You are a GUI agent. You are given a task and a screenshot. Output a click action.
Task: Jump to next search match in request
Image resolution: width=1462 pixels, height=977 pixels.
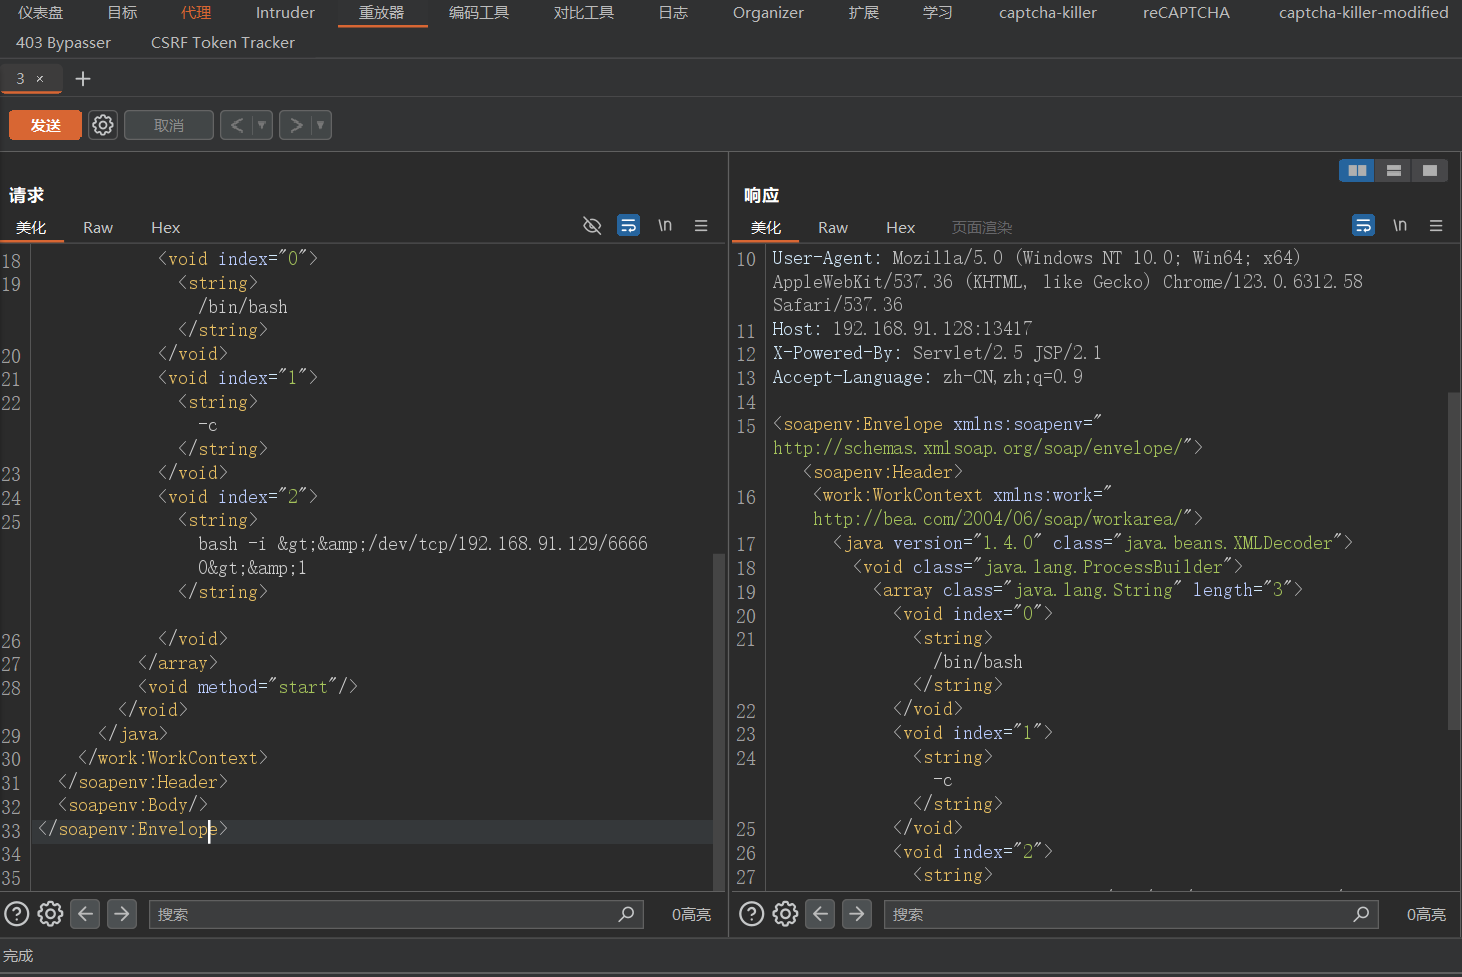[122, 914]
